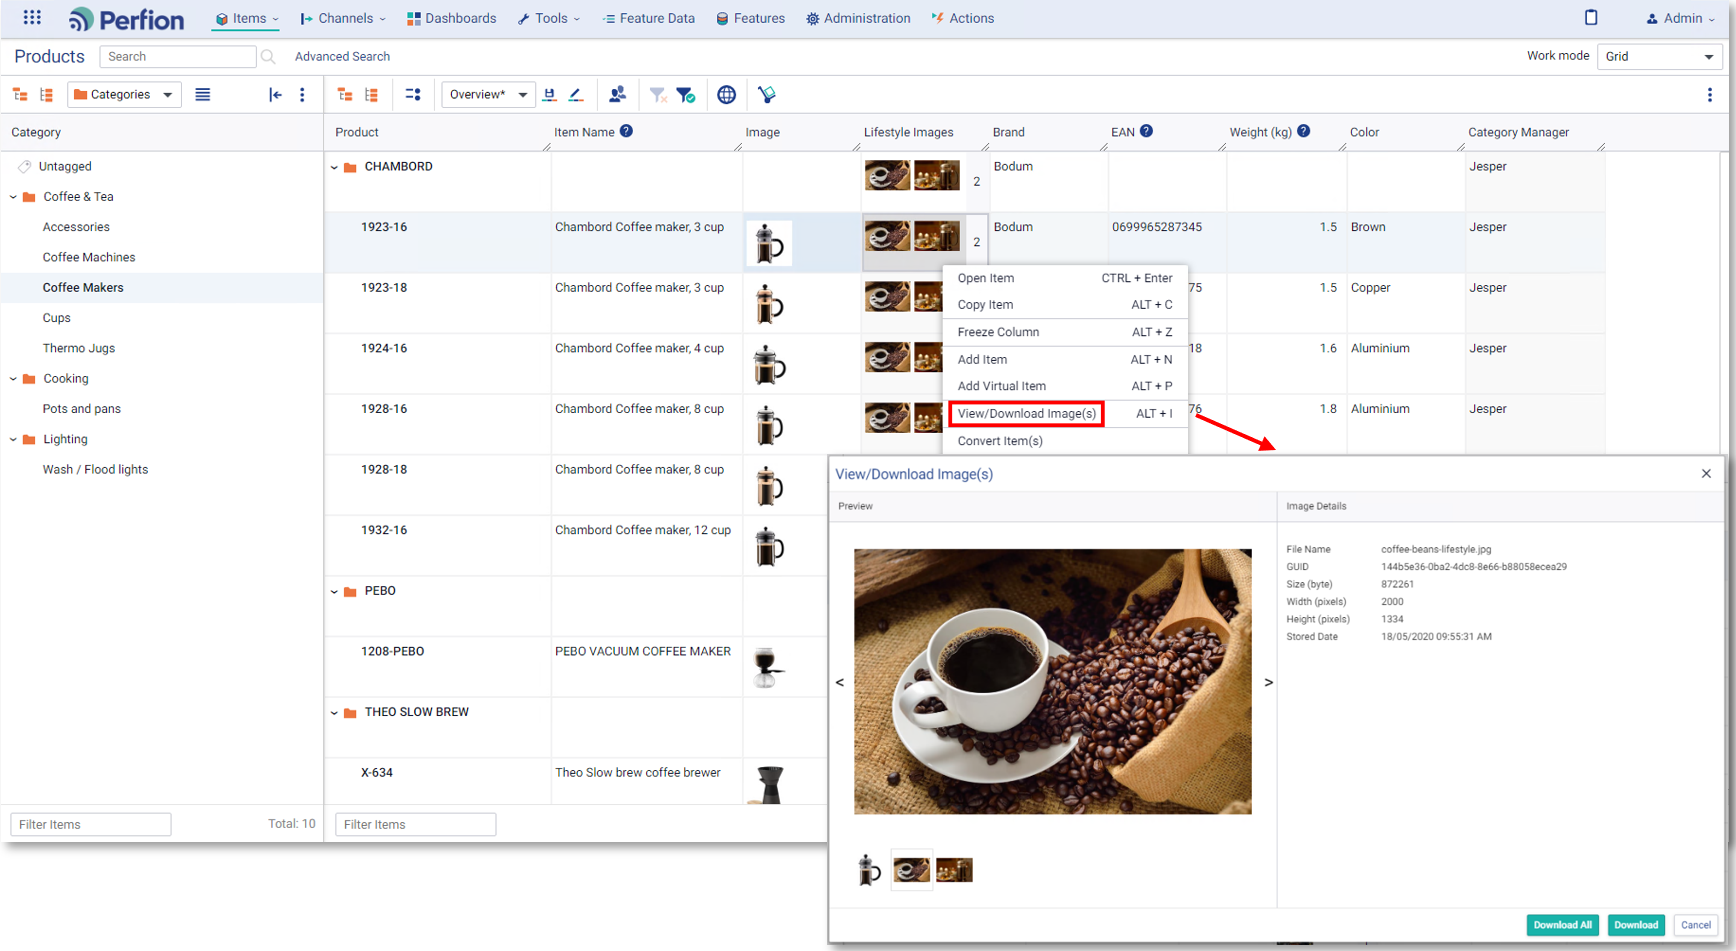This screenshot has width=1736, height=951.
Task: Collapse the Cooking category
Action: [14, 379]
